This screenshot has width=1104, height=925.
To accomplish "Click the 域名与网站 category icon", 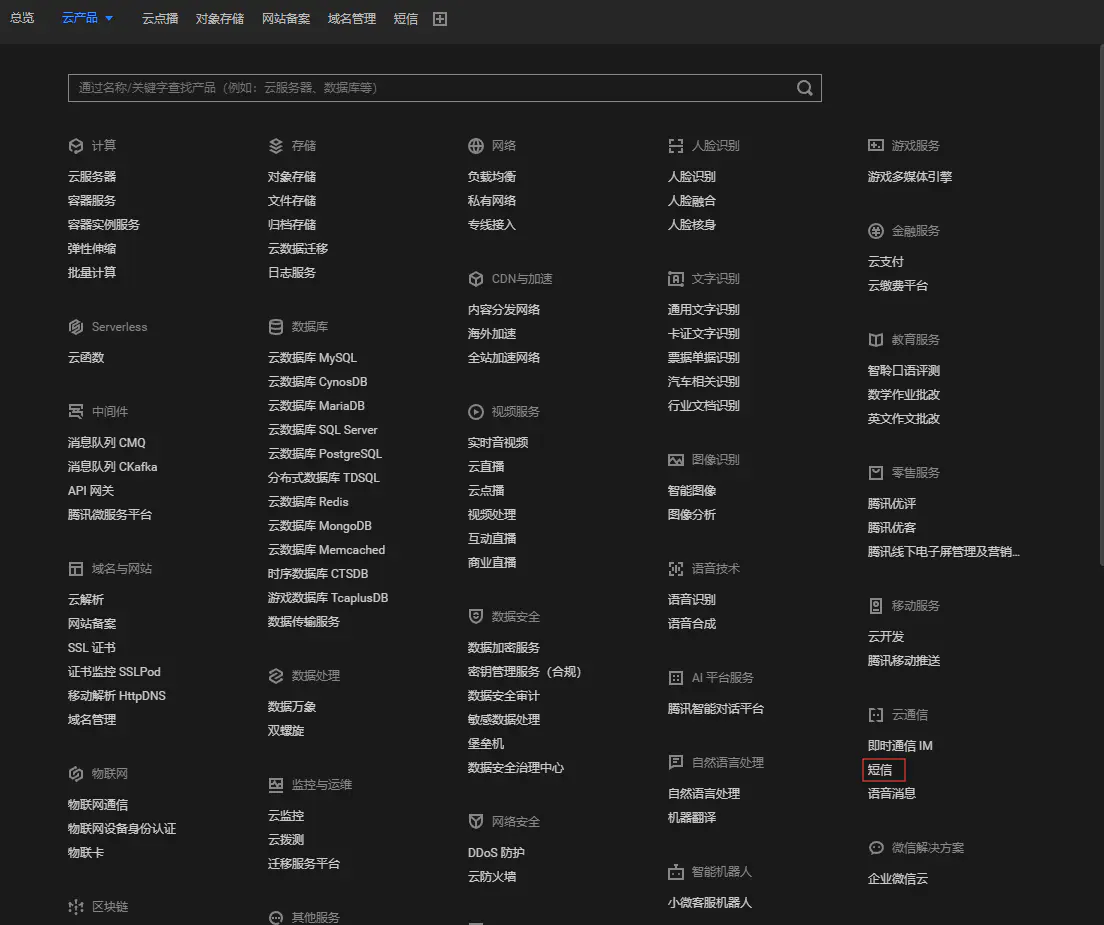I will (76, 569).
